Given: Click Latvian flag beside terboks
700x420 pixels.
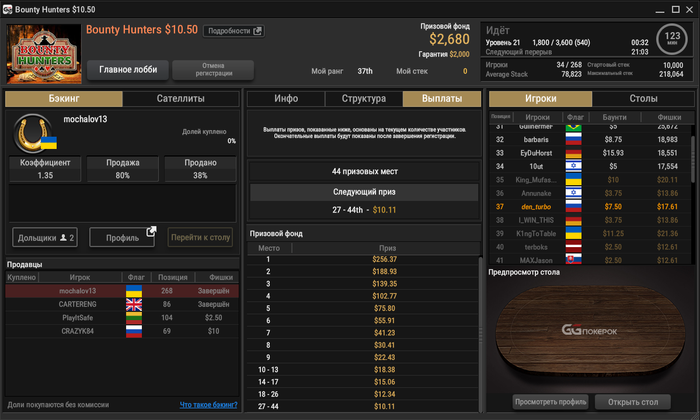Looking at the screenshot, I should 574,247.
